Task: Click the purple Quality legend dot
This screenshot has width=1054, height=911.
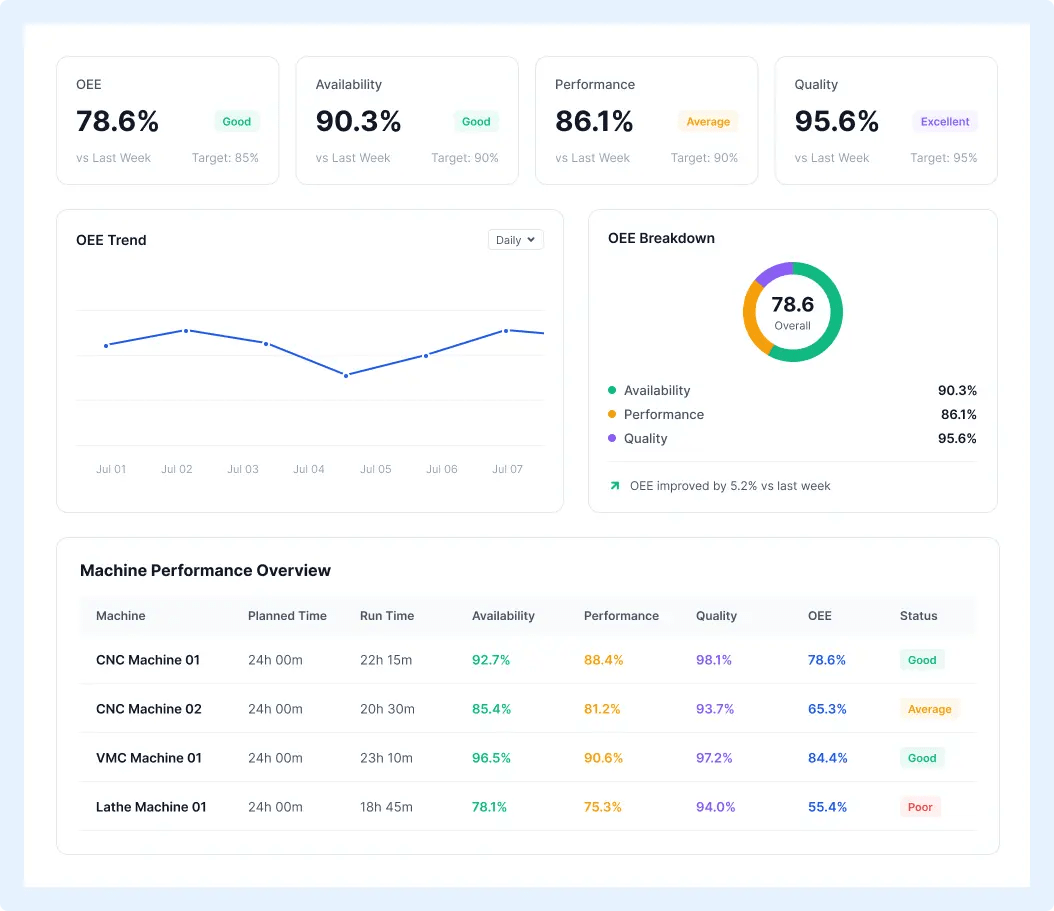Action: pyautogui.click(x=612, y=438)
